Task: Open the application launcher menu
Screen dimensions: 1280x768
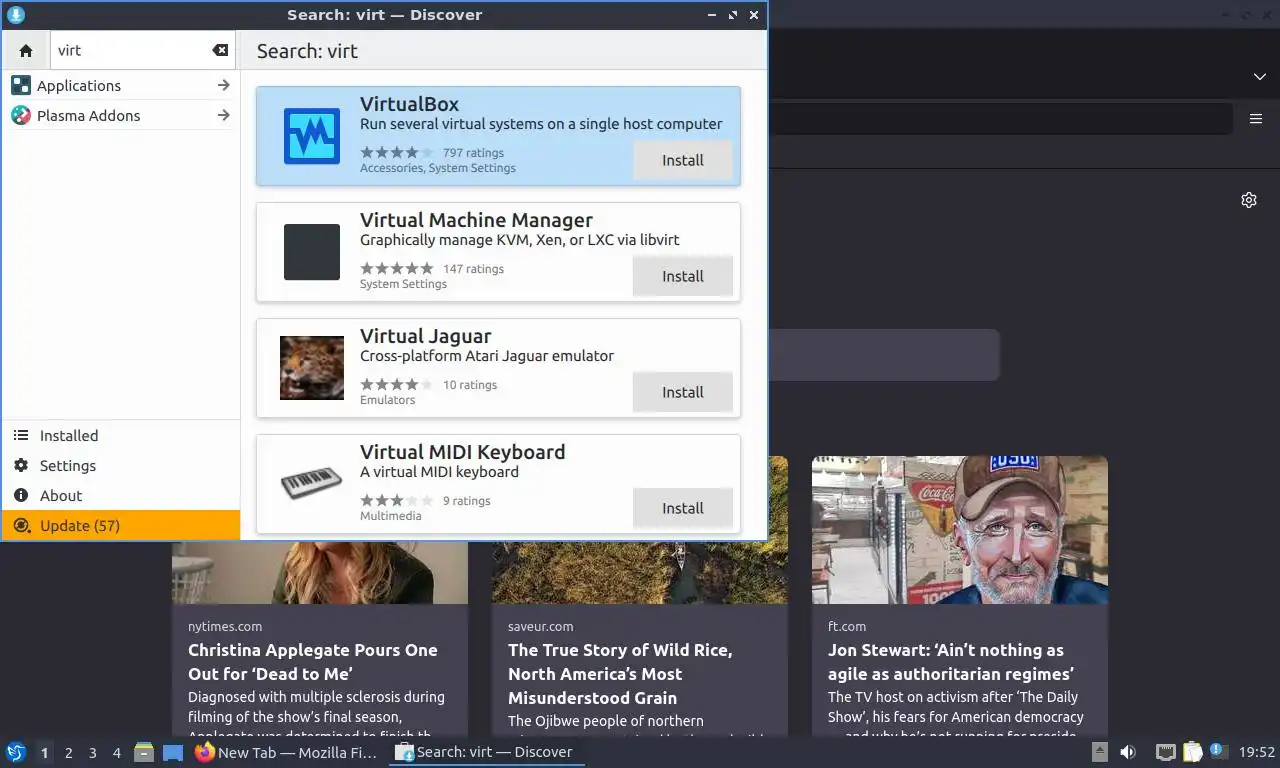Action: coord(16,752)
